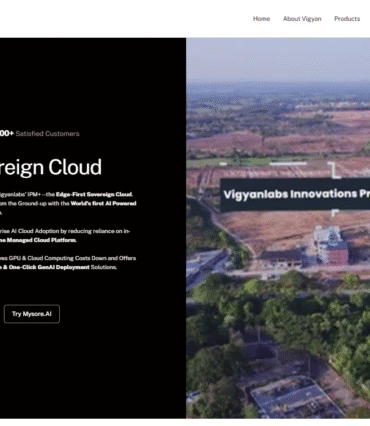Screen dimensions: 370x426
Task: Select the bold 'World's first AI Powered' text
Action: (103, 203)
